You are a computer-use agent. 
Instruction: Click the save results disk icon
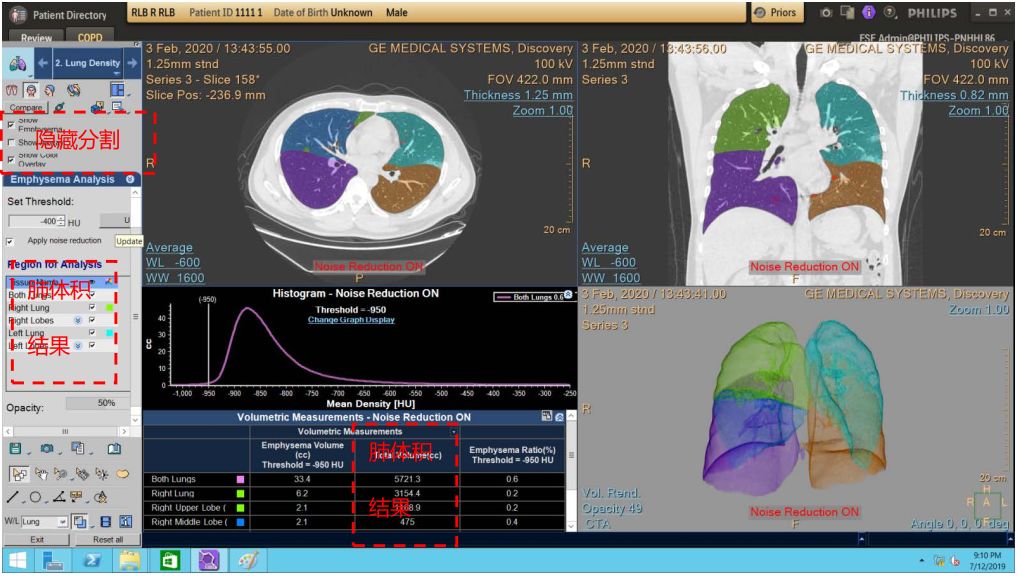[14, 449]
